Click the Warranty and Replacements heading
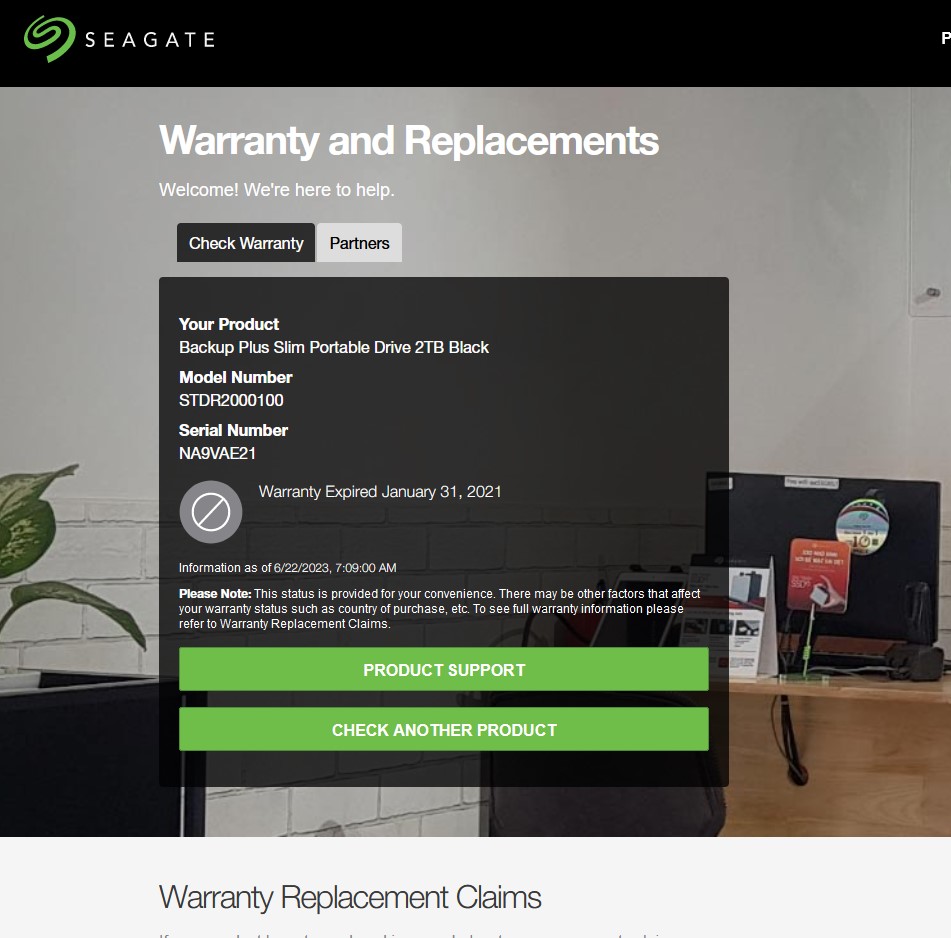This screenshot has width=951, height=938. tap(408, 141)
